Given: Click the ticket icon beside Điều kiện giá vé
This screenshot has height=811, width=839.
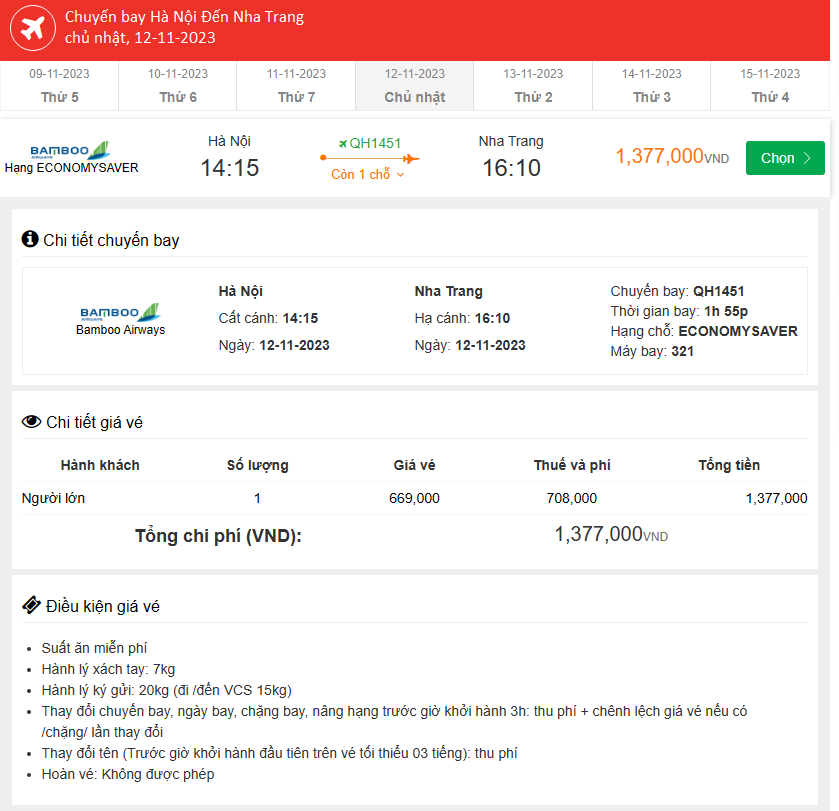Looking at the screenshot, I should (x=31, y=606).
